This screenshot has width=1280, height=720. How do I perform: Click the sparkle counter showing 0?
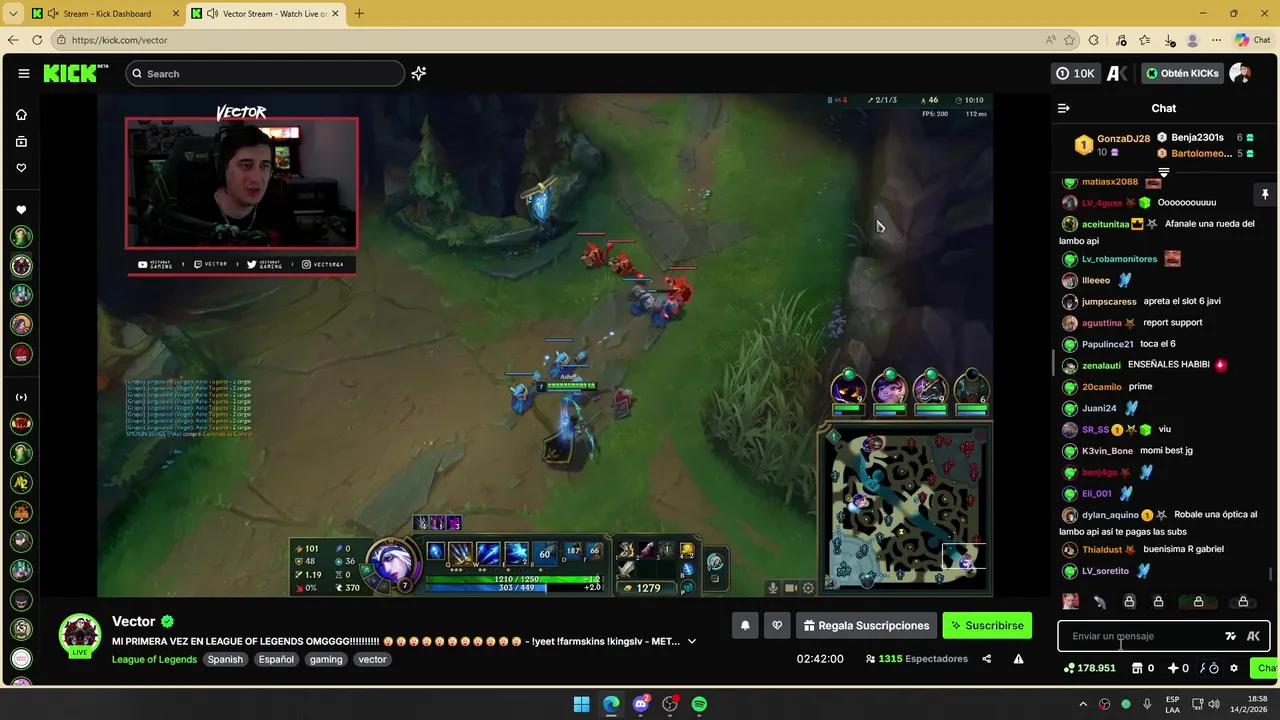pyautogui.click(x=1177, y=668)
